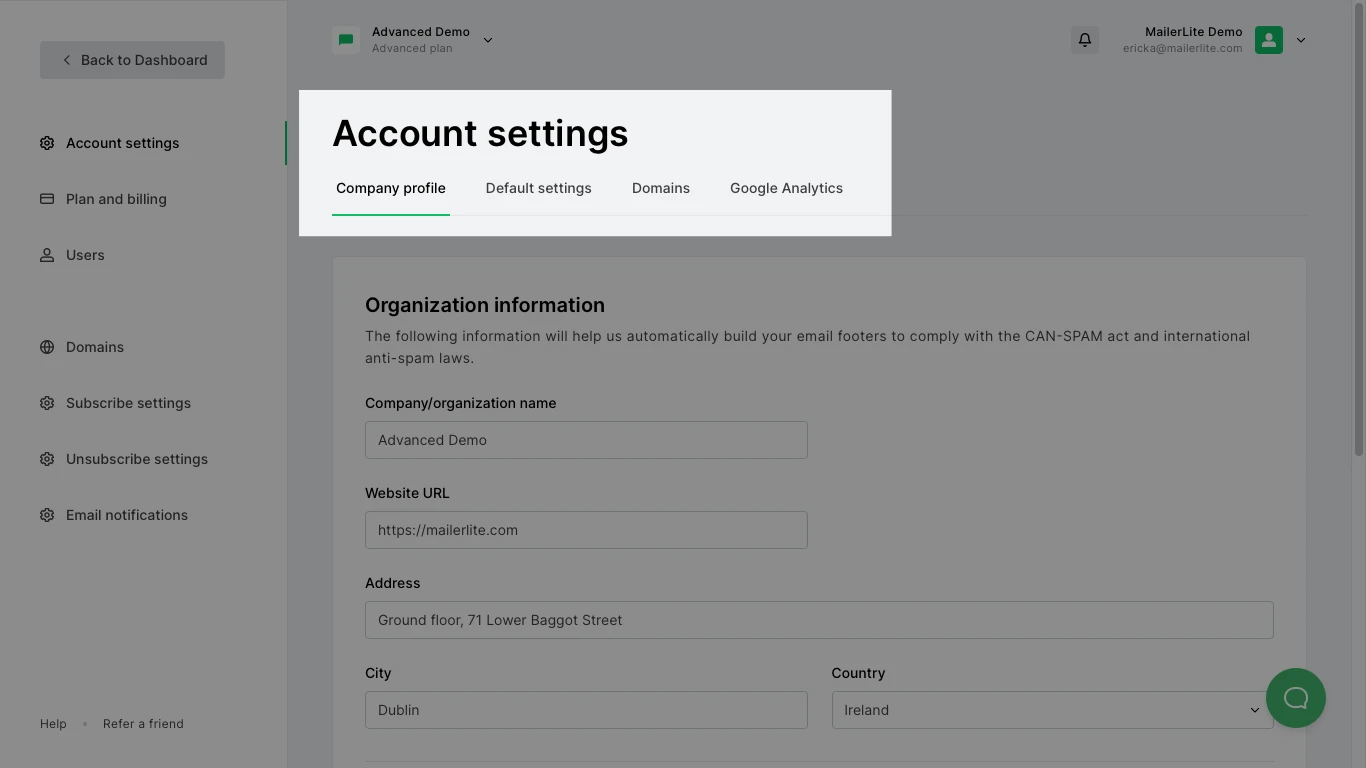Switch to the Default settings tab

point(538,188)
